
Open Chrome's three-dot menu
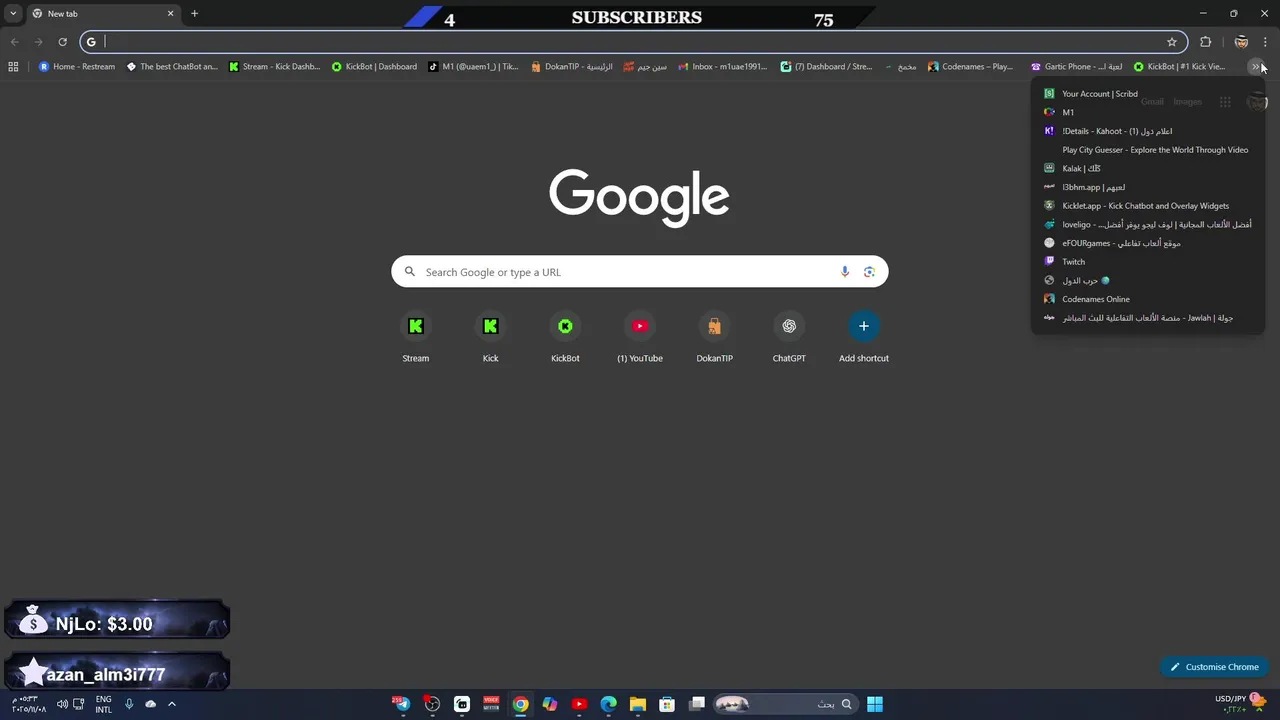(1265, 42)
